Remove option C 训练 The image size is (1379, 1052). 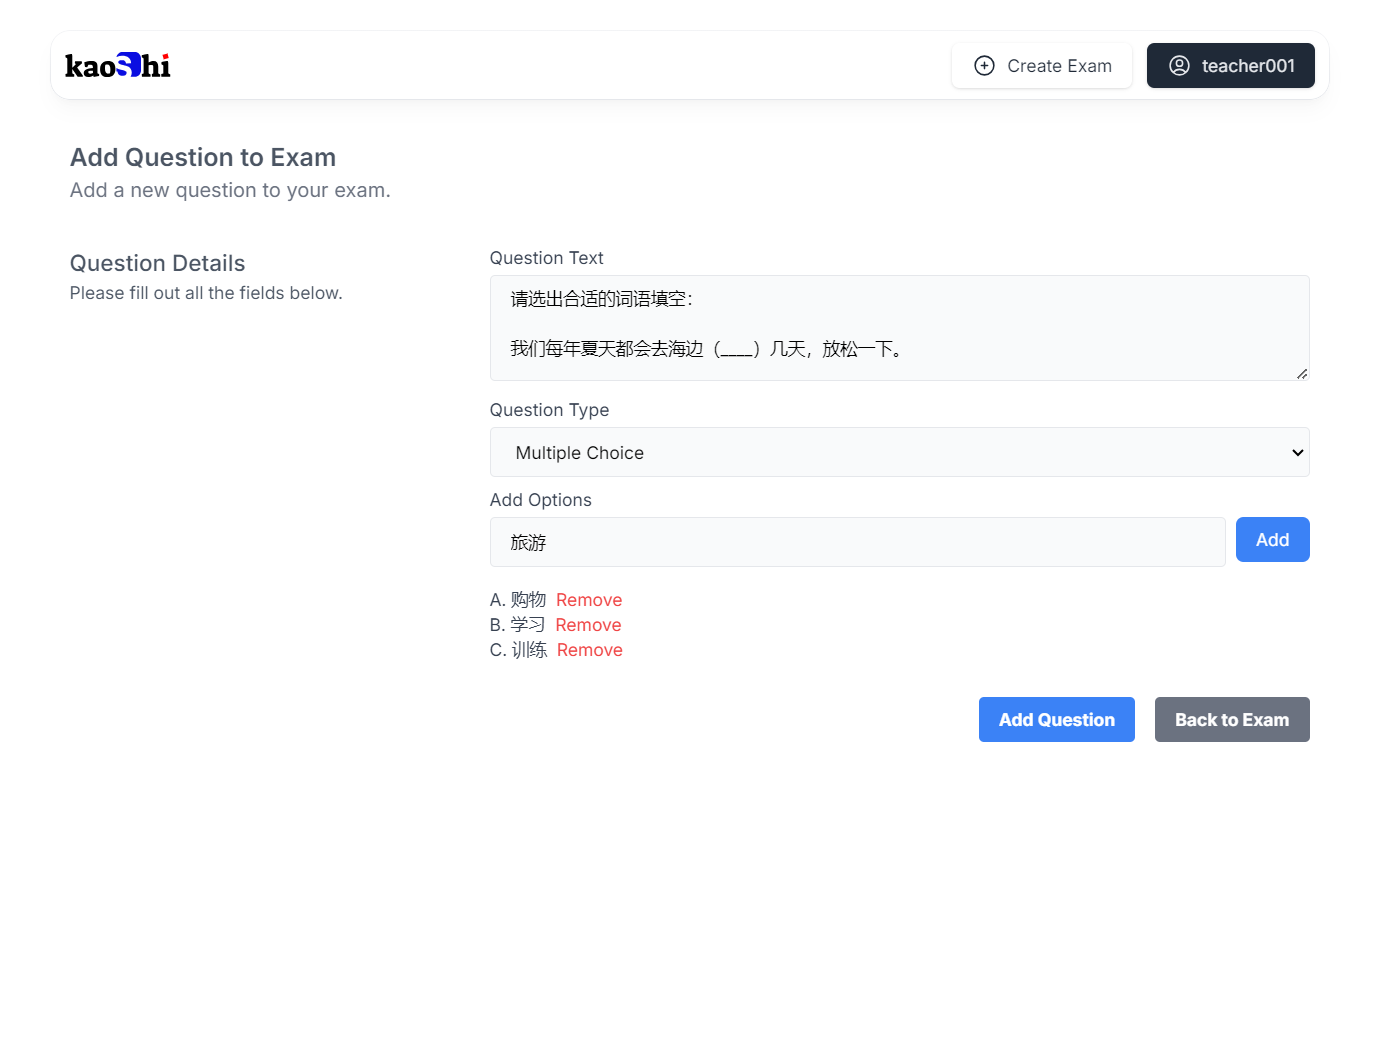coord(589,650)
